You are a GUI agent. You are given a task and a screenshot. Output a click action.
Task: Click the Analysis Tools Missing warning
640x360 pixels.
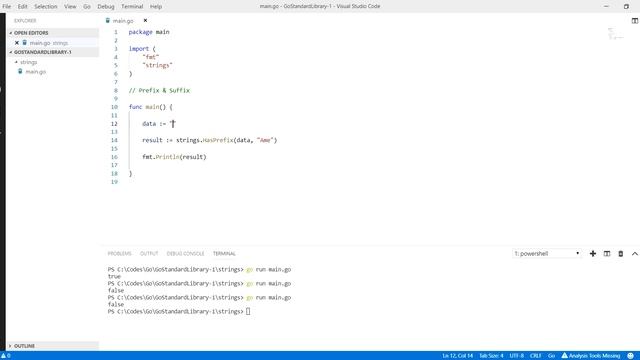(591, 356)
